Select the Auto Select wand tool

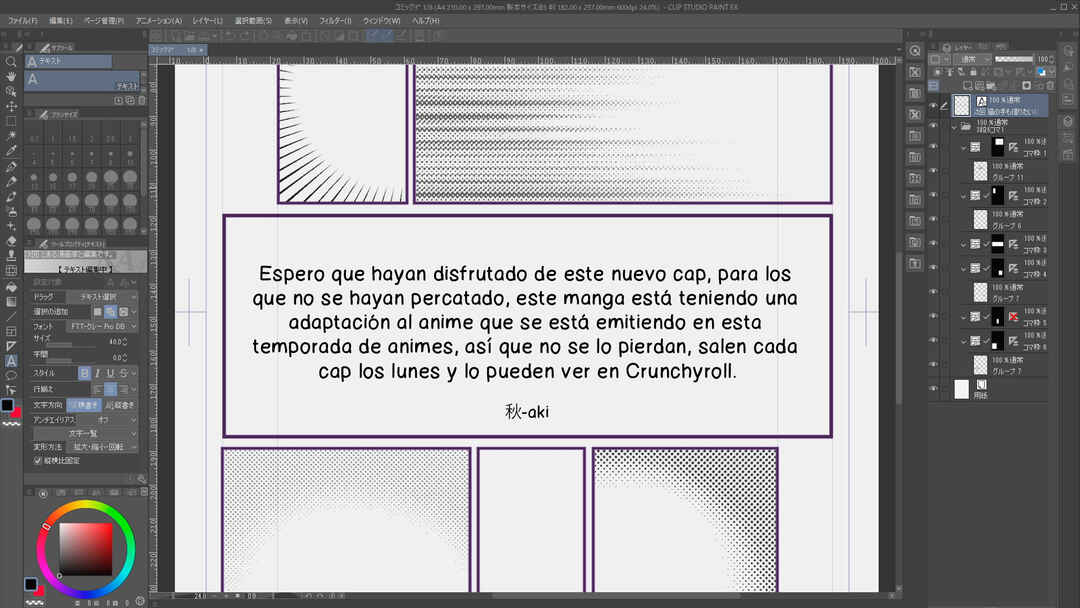tap(11, 136)
